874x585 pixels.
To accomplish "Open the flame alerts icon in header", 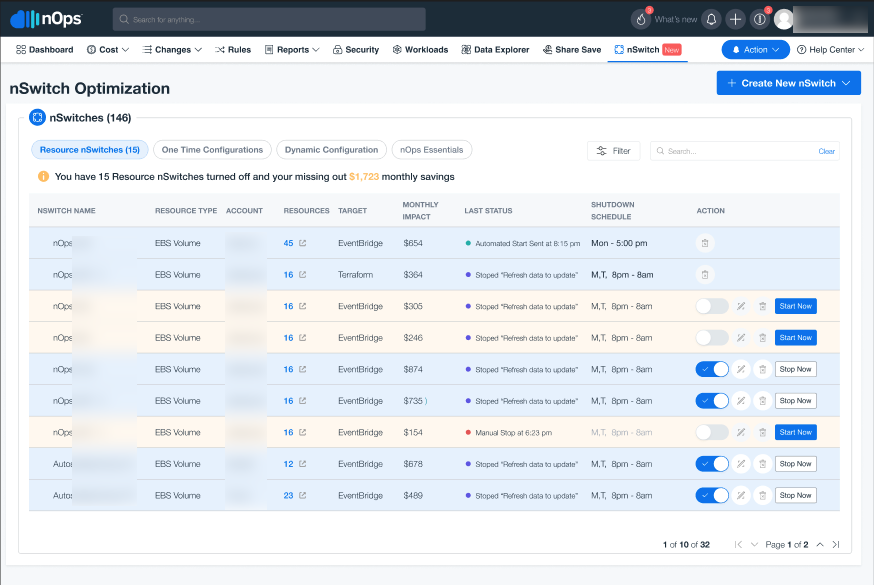I will point(641,20).
